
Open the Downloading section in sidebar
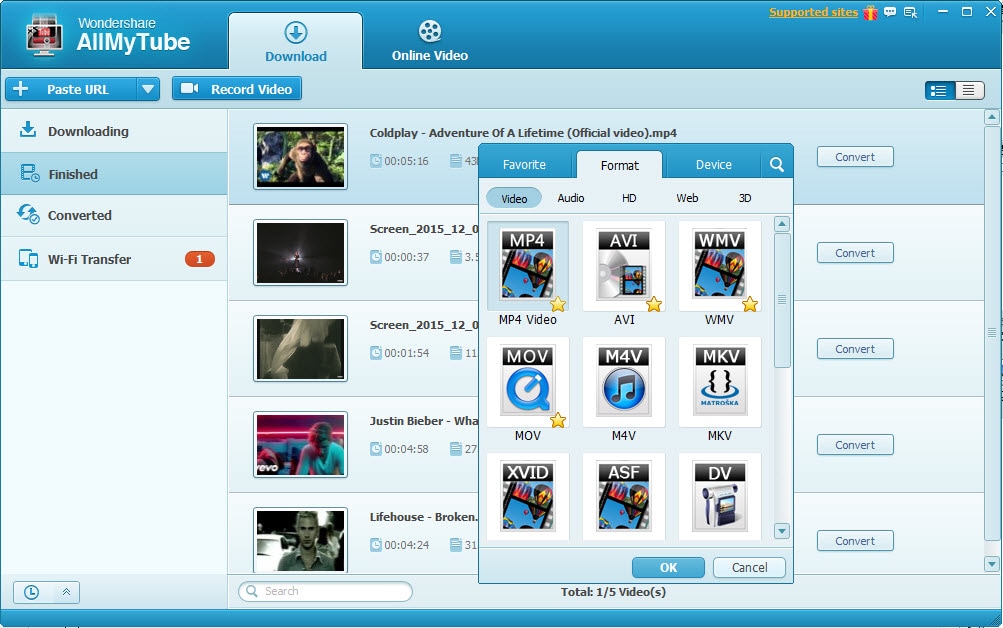click(x=114, y=131)
